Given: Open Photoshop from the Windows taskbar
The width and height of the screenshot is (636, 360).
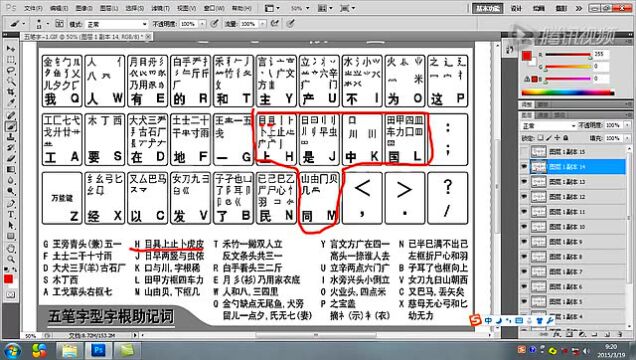Looking at the screenshot, I should 97,350.
